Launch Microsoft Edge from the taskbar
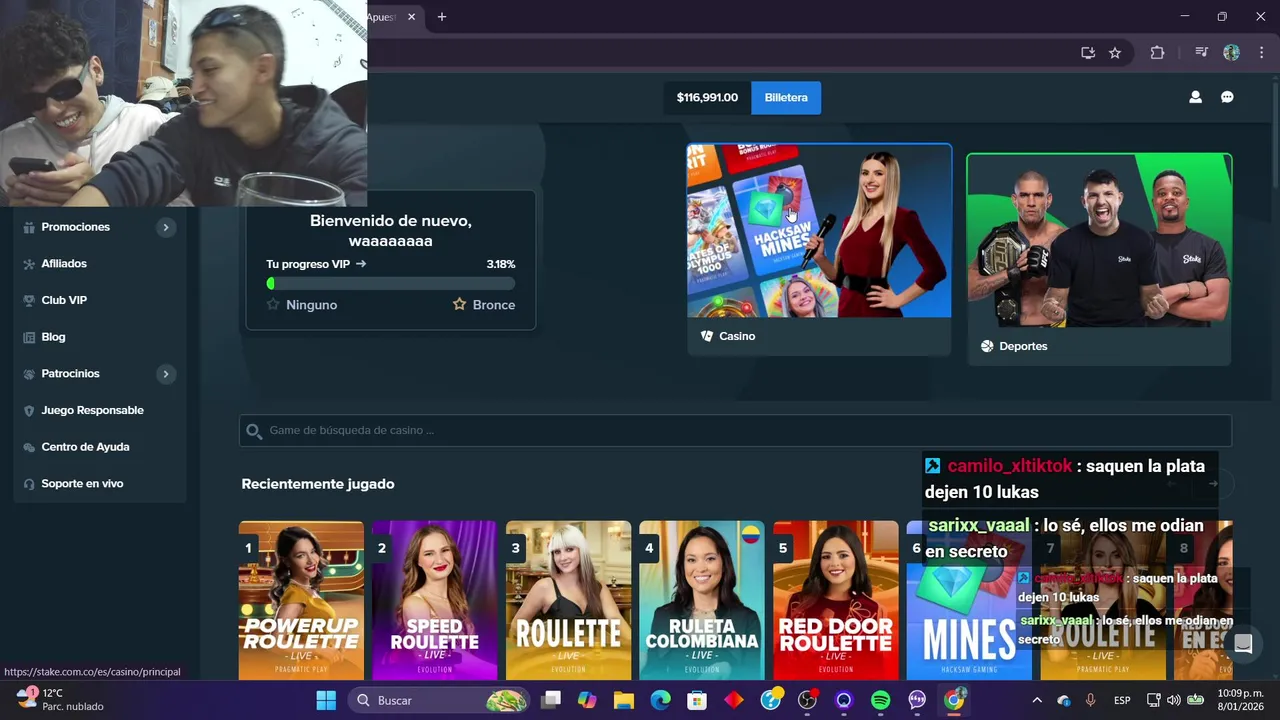The height and width of the screenshot is (720, 1280). [661, 700]
